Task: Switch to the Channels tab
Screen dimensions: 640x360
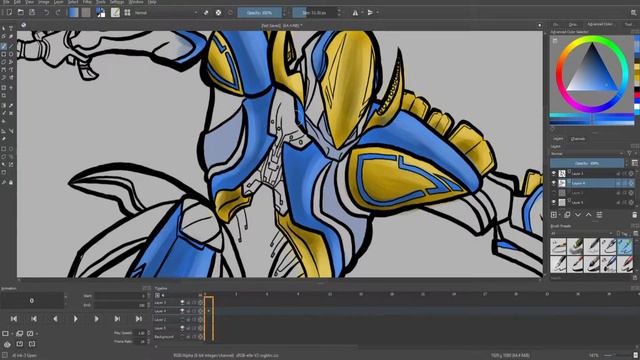Action: point(578,139)
